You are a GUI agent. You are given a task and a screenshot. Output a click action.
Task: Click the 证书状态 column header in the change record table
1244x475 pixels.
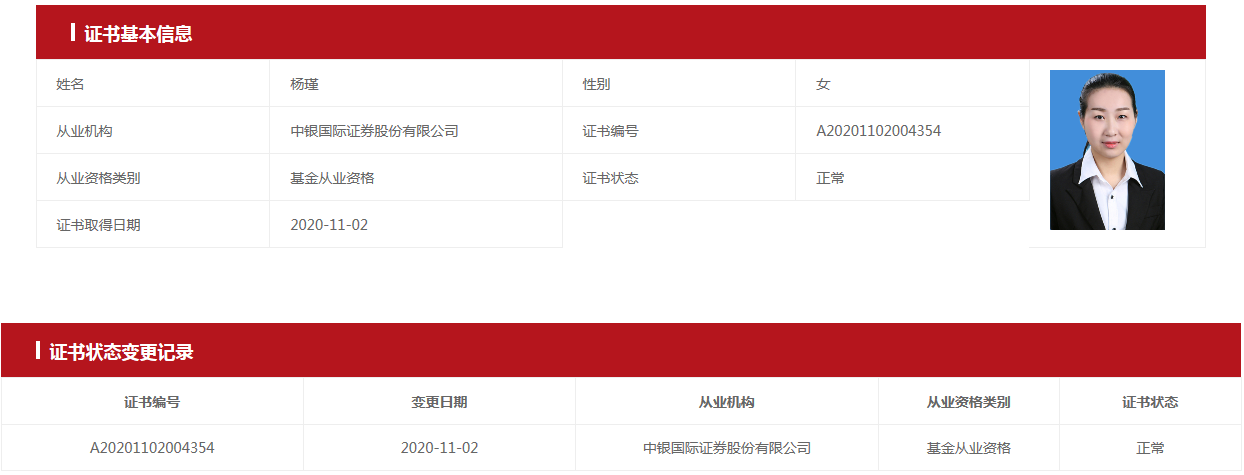1150,402
